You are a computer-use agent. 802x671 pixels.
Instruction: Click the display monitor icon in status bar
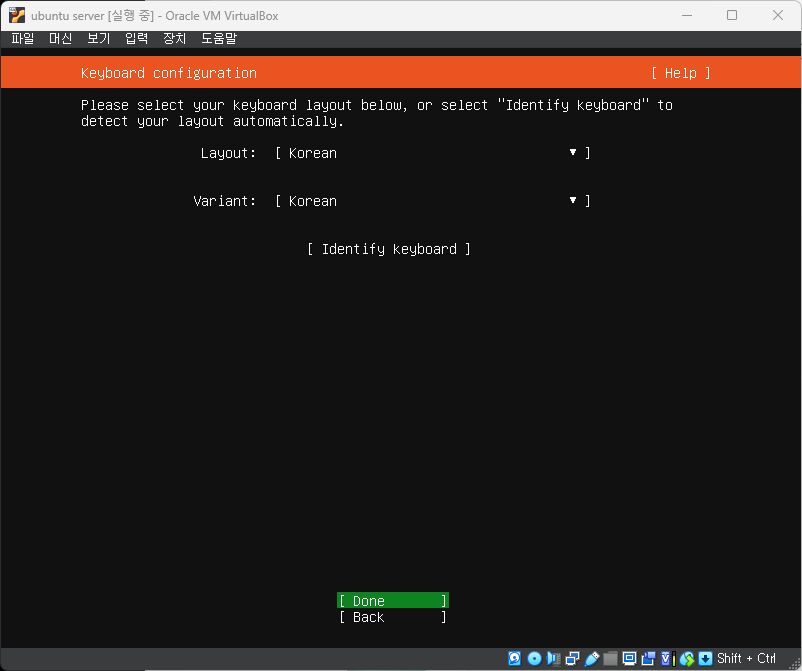629,658
